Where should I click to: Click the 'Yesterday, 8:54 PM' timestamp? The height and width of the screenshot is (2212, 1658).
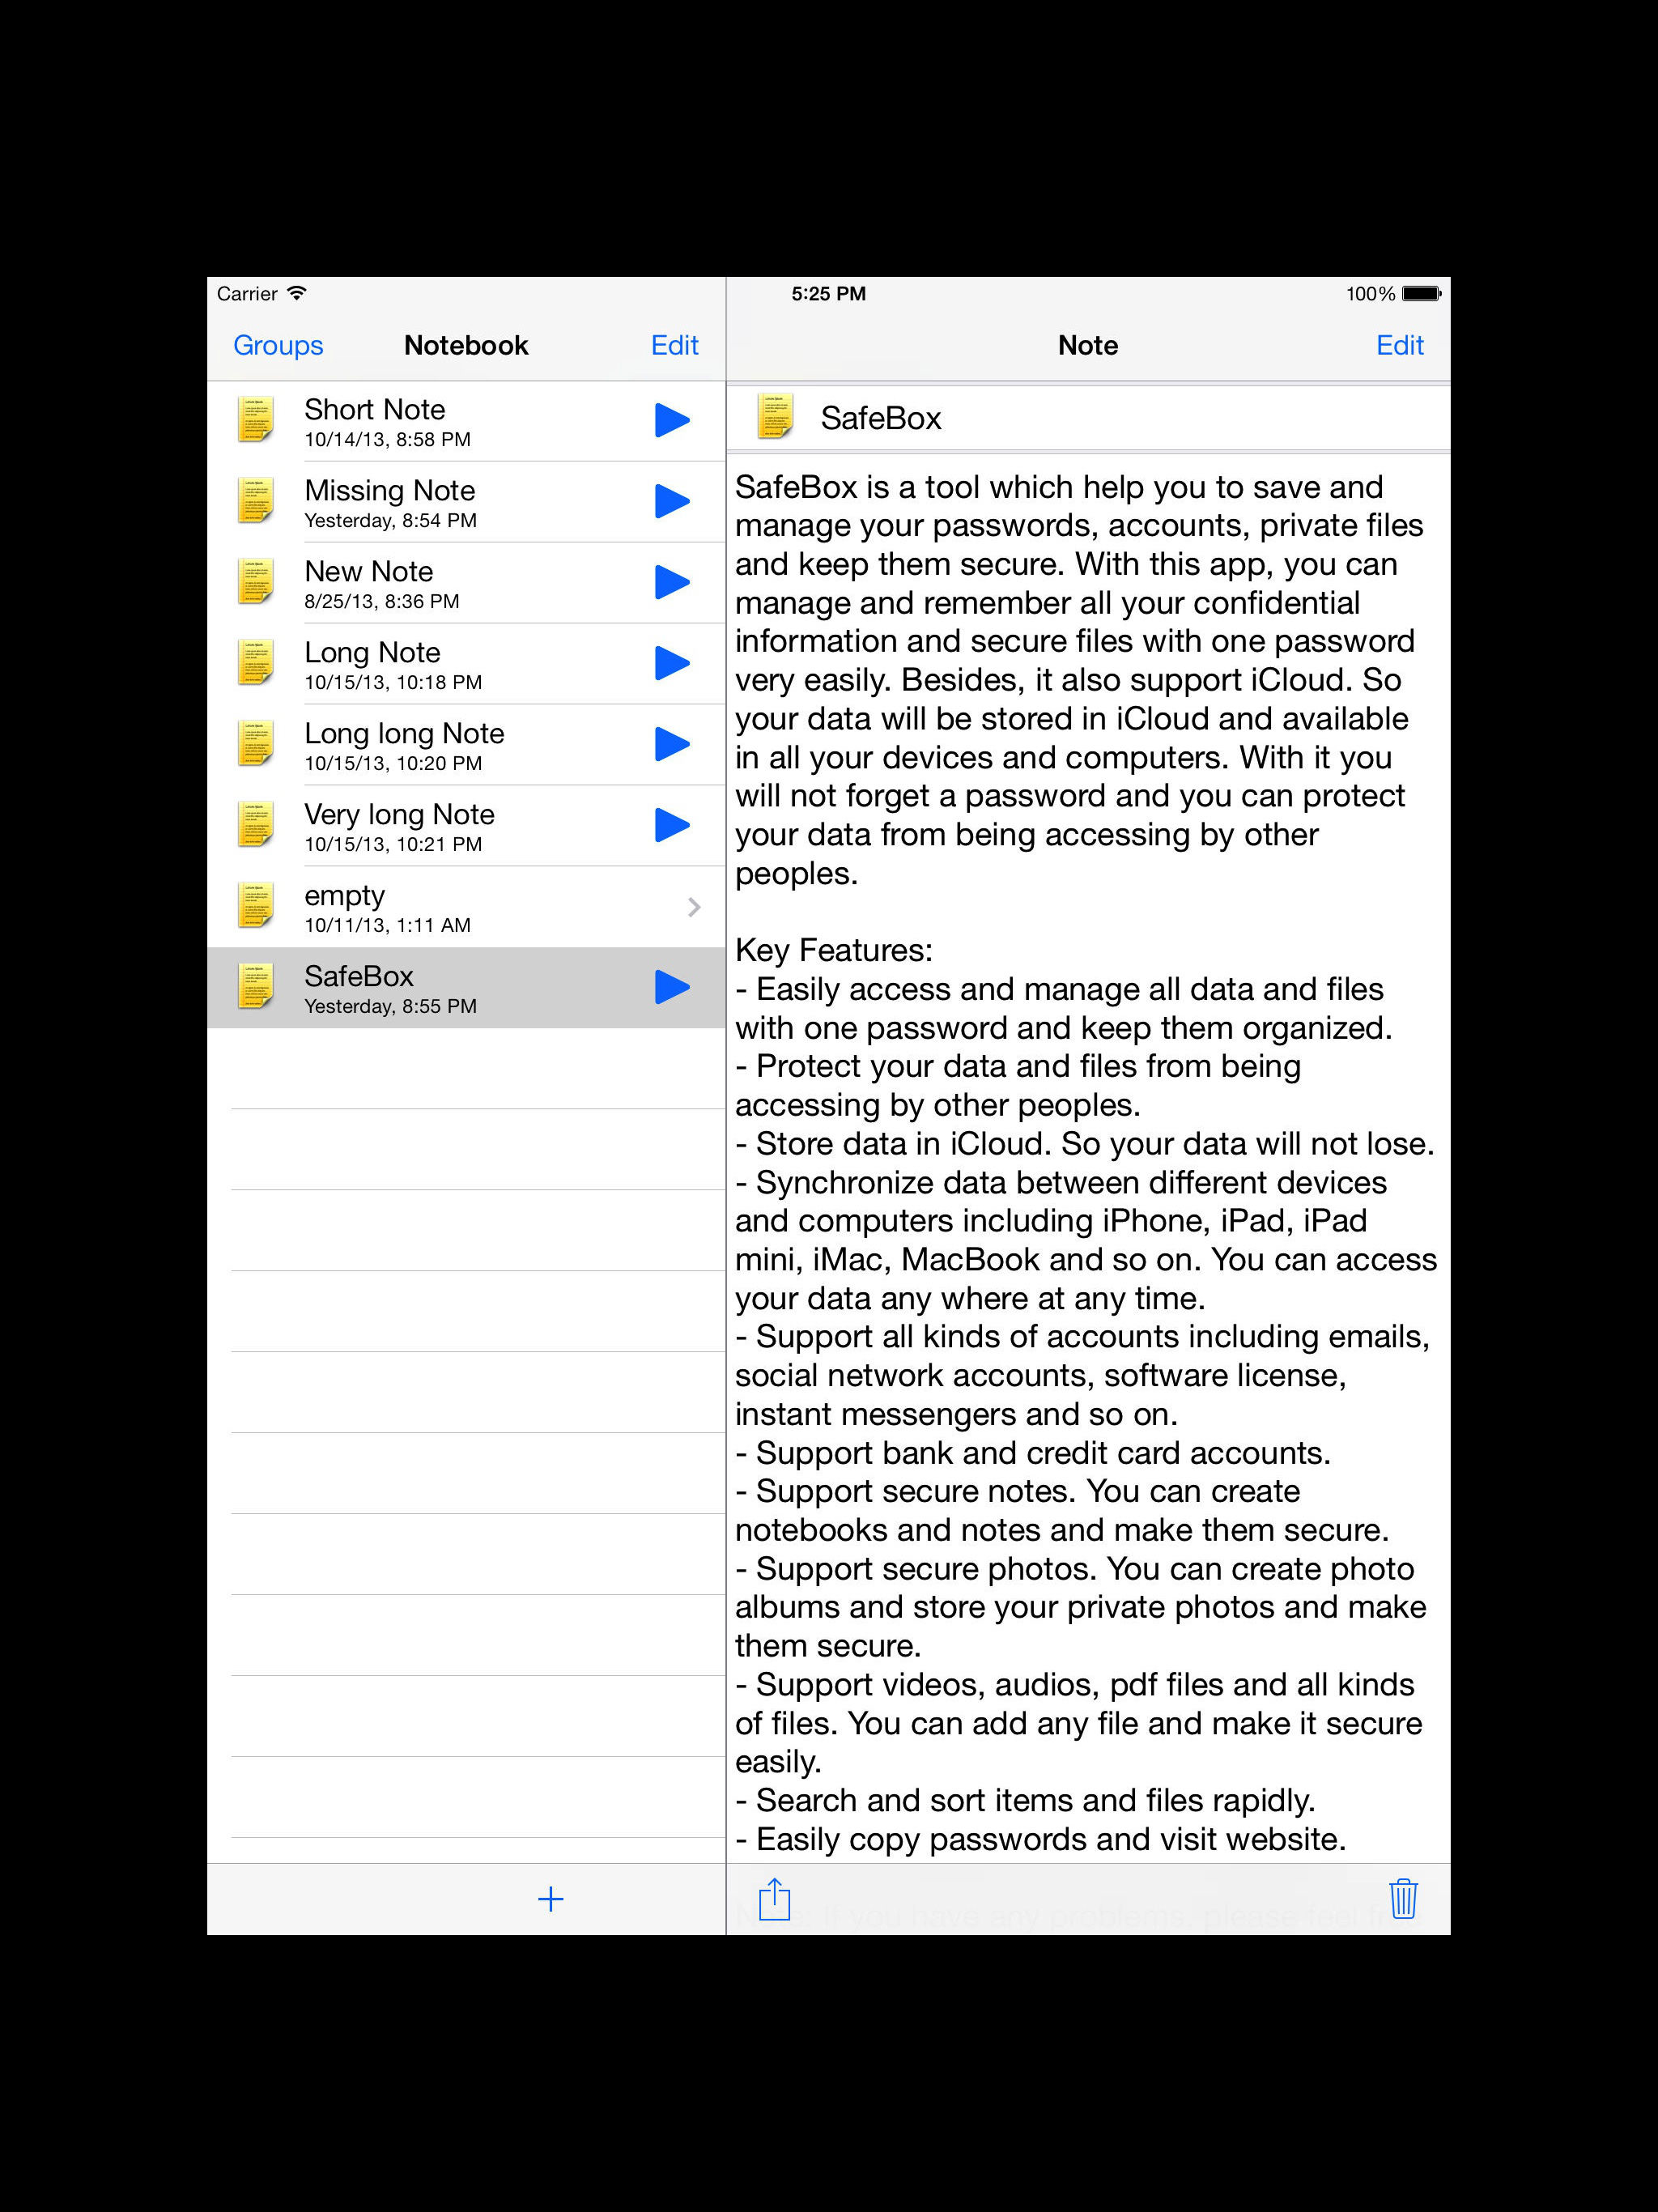[x=391, y=521]
